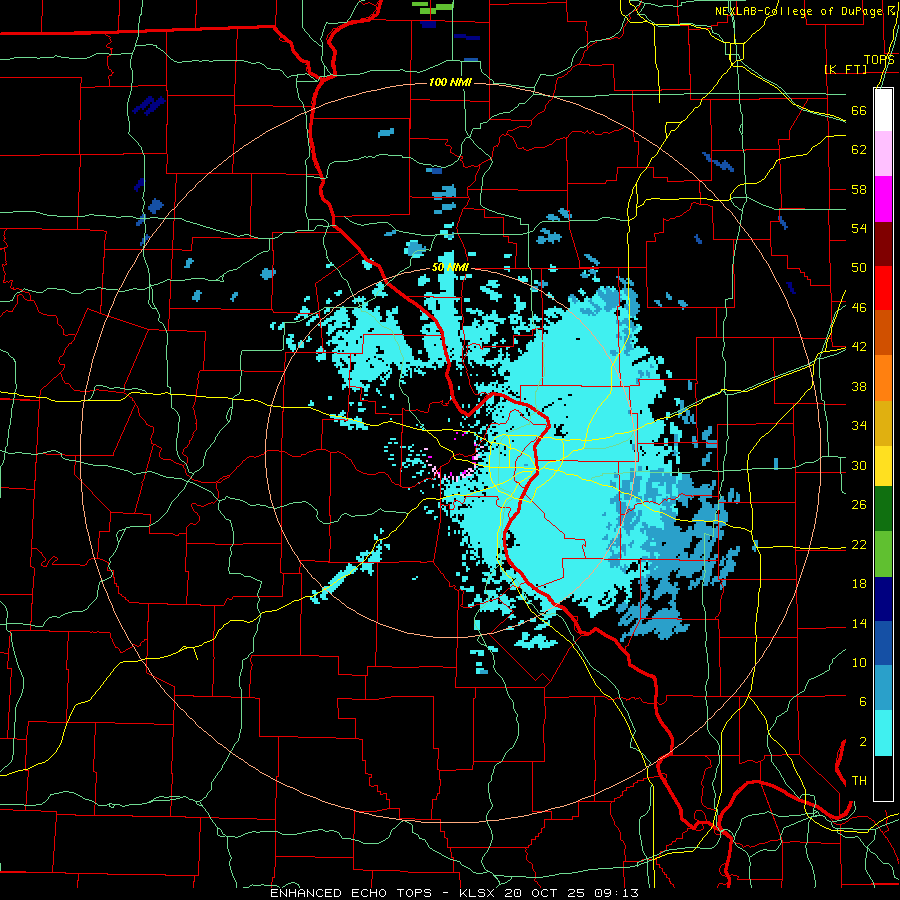Click the orange 42 kft legend swatch
The image size is (900, 900).
(883, 378)
